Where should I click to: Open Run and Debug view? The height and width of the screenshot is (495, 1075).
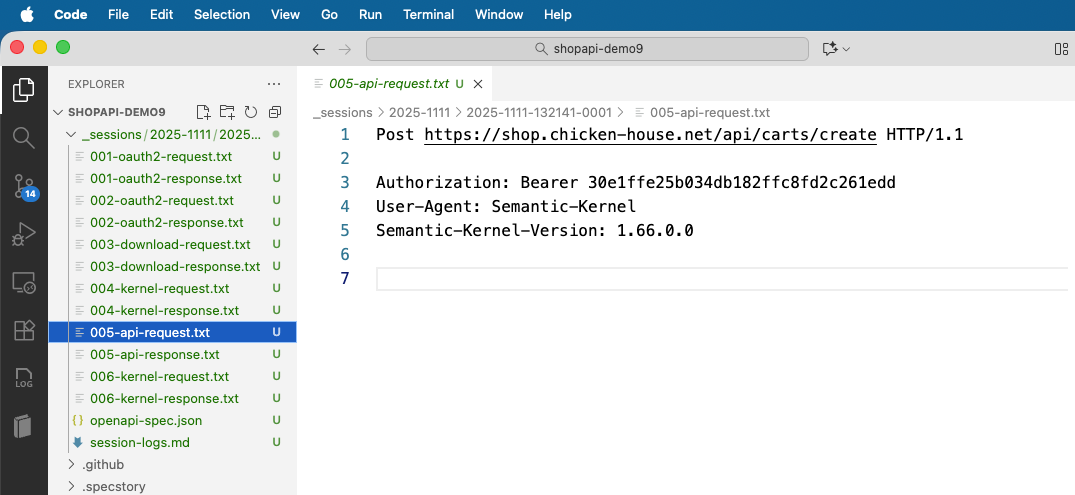(23, 234)
